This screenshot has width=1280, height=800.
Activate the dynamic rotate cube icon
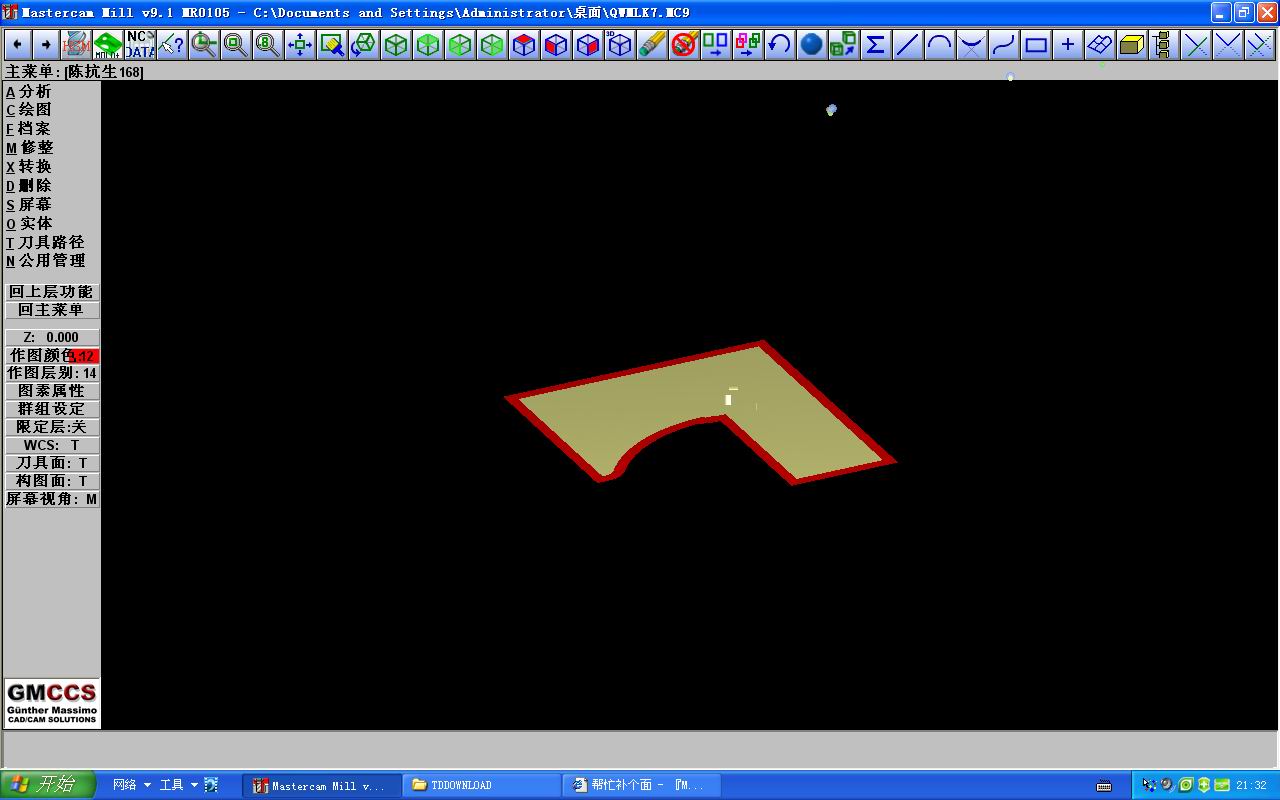pos(364,45)
